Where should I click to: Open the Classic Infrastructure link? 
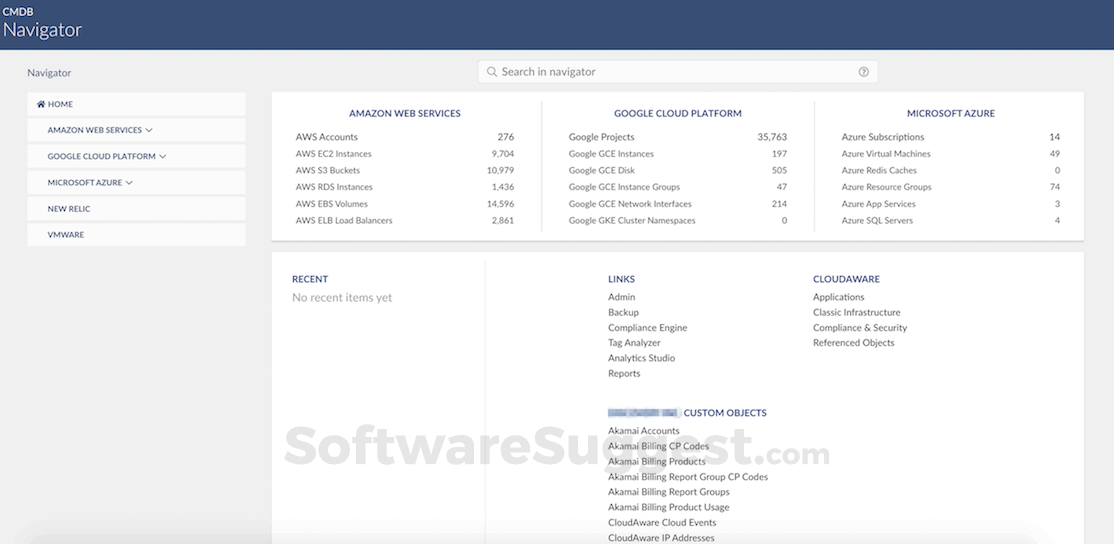tap(856, 312)
